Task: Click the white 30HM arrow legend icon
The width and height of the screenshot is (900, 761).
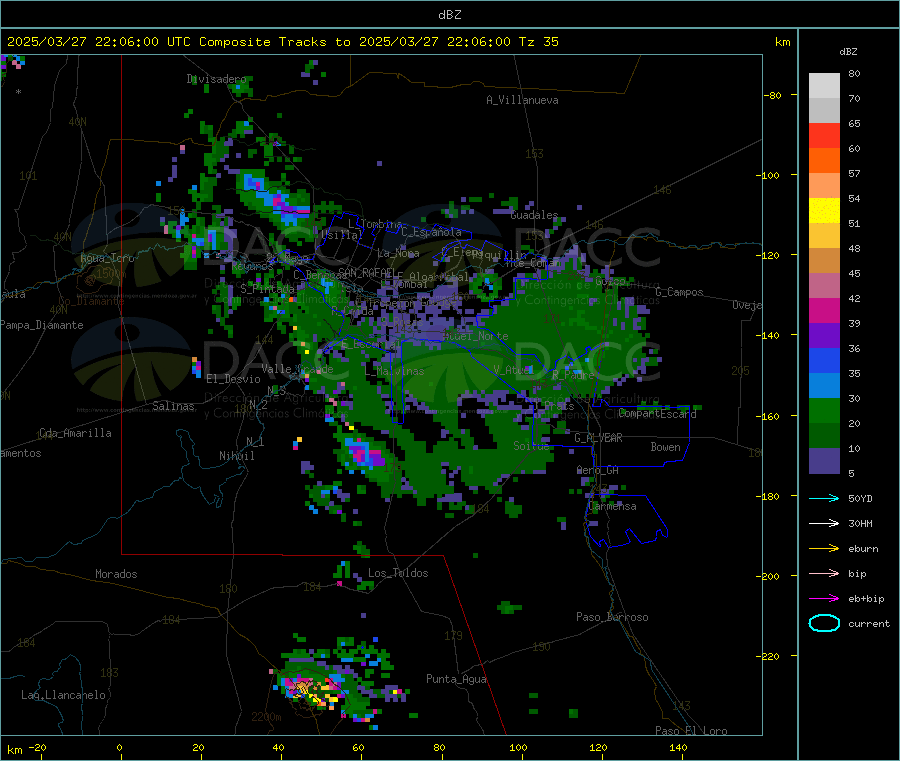Action: pos(824,523)
